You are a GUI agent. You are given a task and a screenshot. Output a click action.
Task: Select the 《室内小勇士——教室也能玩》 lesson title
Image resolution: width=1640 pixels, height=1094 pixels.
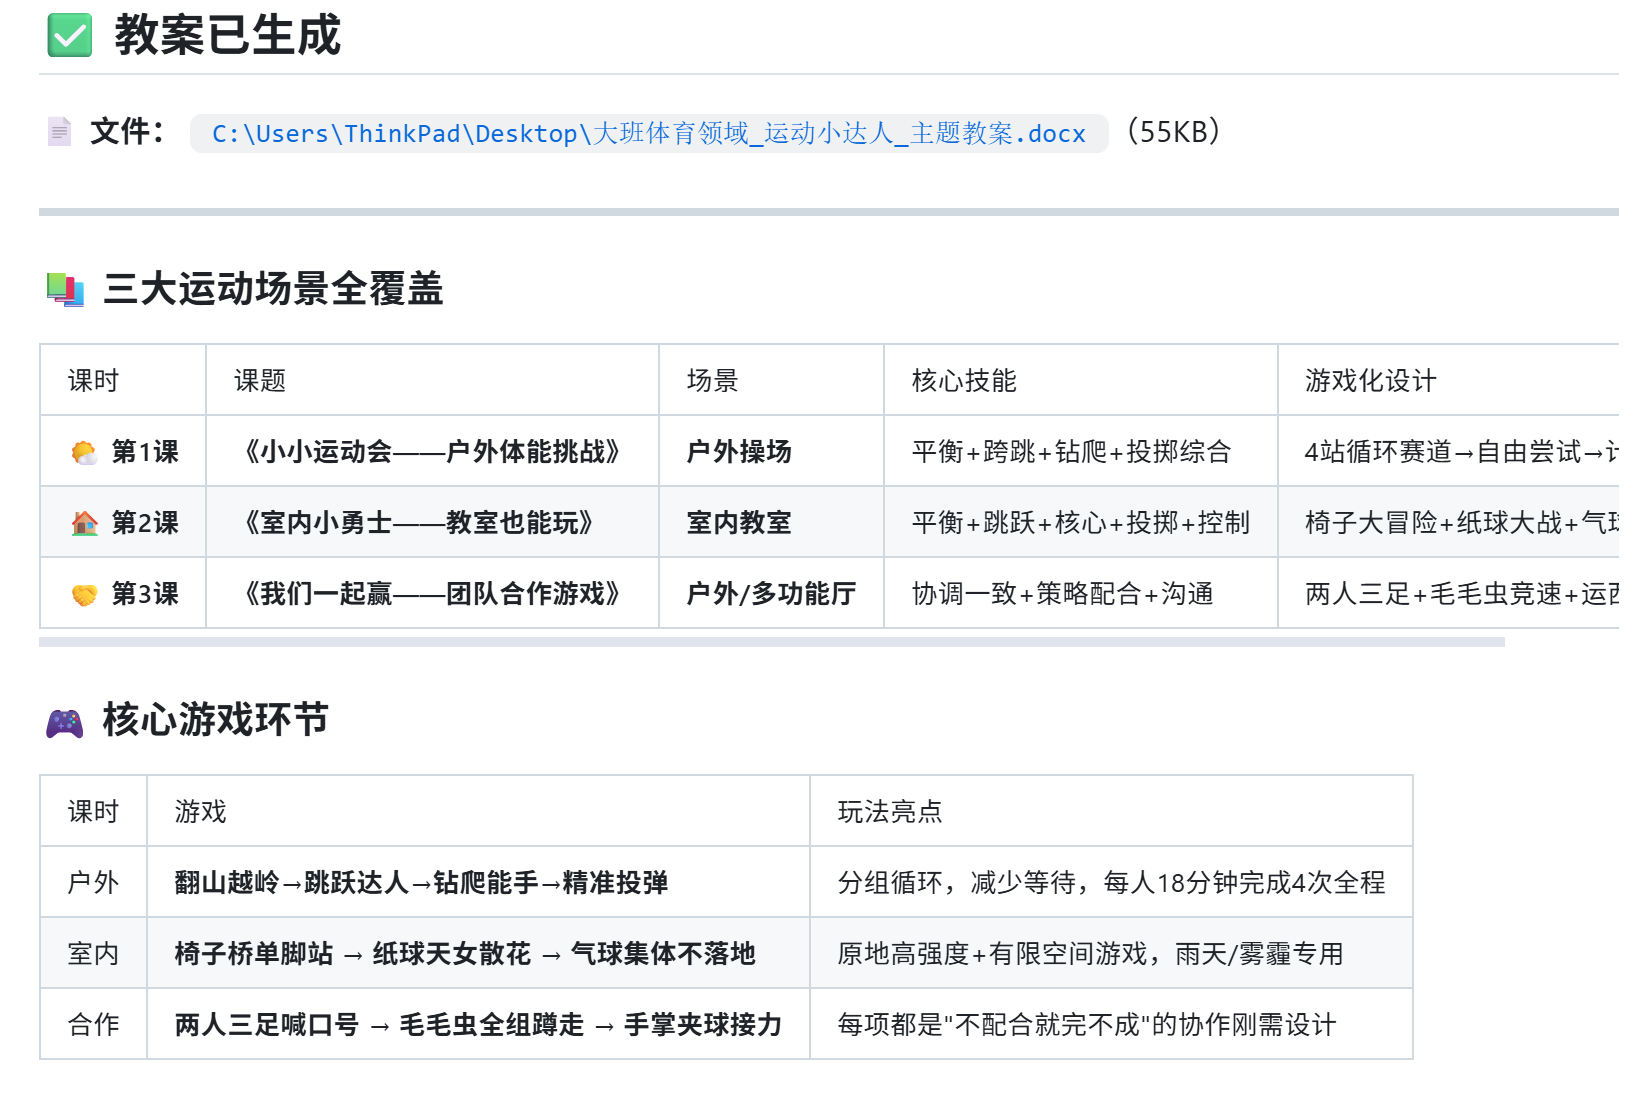coord(419,523)
